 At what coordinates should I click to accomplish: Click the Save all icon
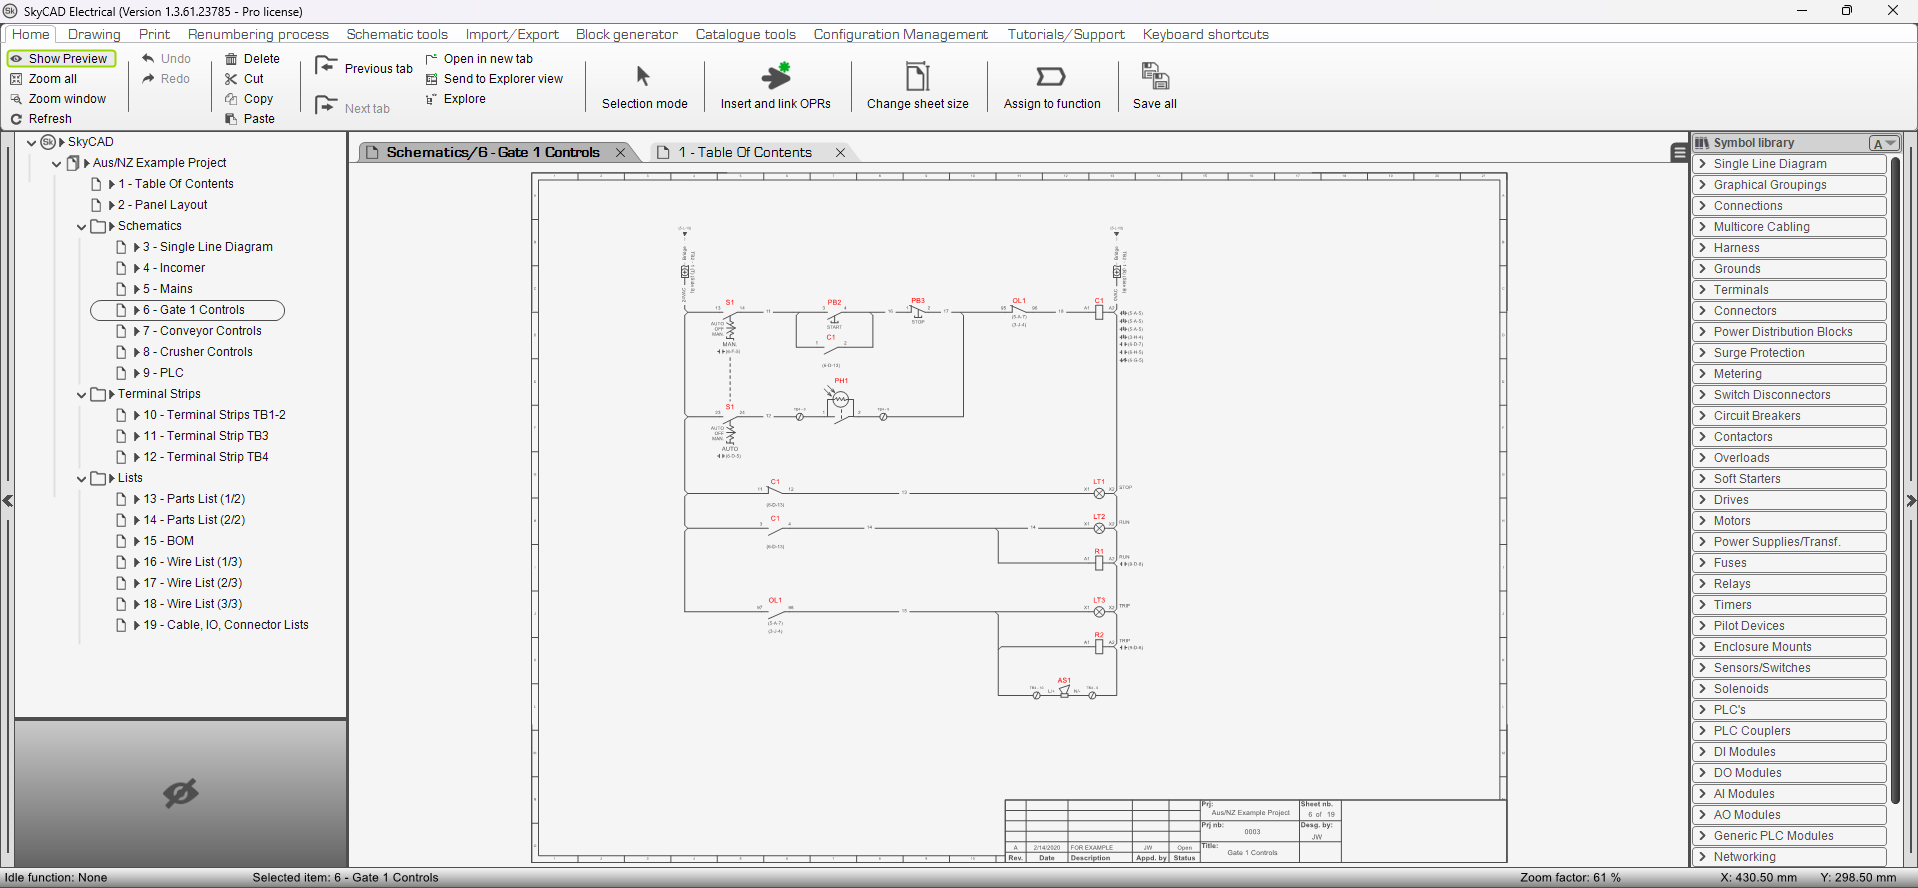[1154, 77]
